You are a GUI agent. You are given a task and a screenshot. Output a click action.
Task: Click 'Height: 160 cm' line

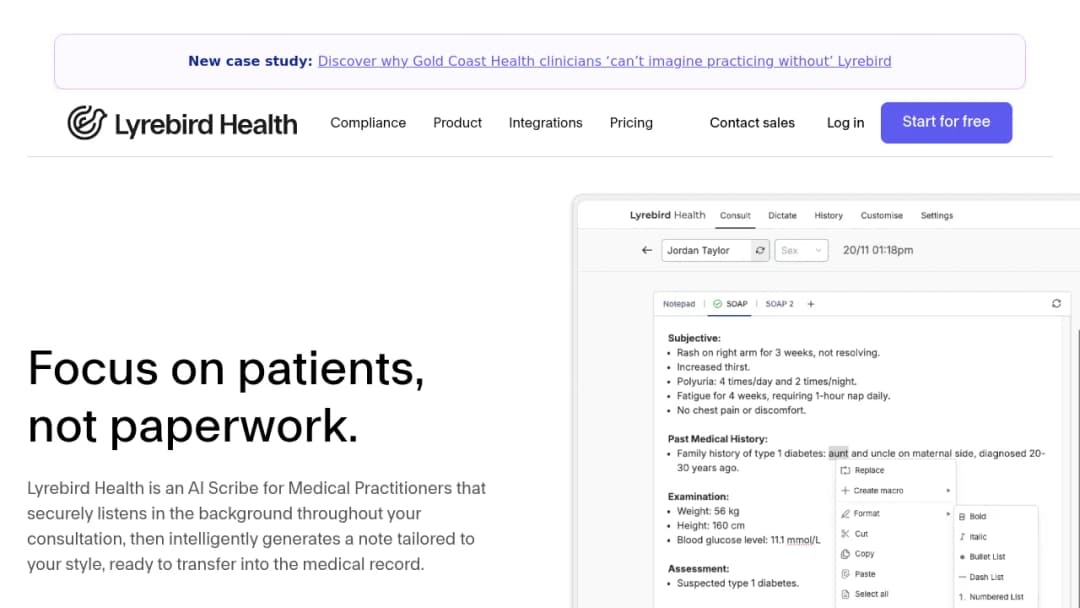pos(711,525)
